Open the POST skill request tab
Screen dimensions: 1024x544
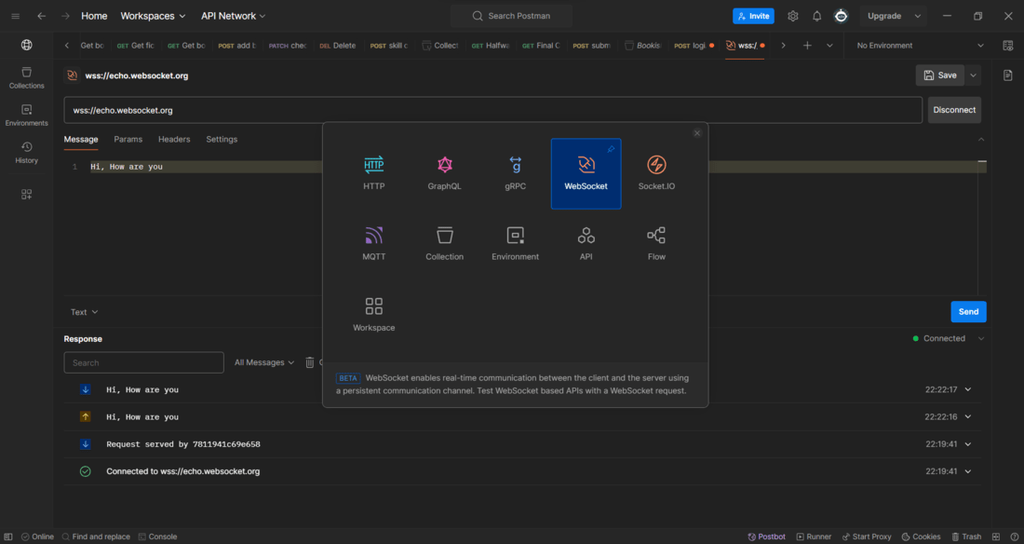point(389,45)
